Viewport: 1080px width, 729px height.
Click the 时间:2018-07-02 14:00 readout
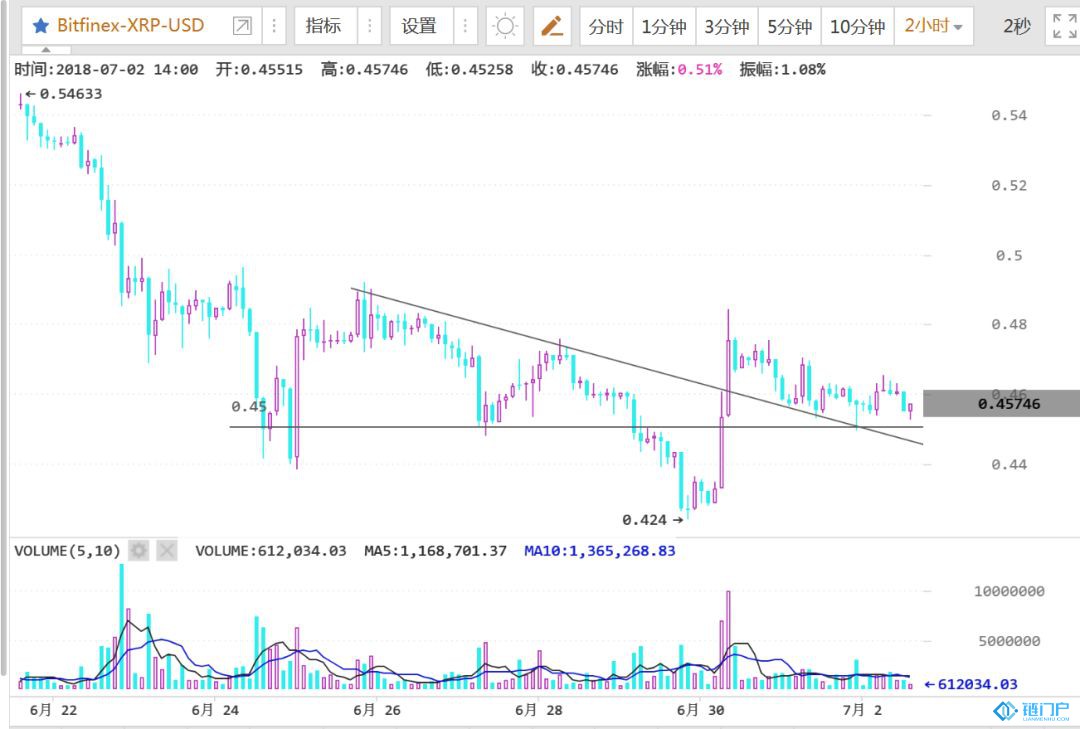point(106,70)
